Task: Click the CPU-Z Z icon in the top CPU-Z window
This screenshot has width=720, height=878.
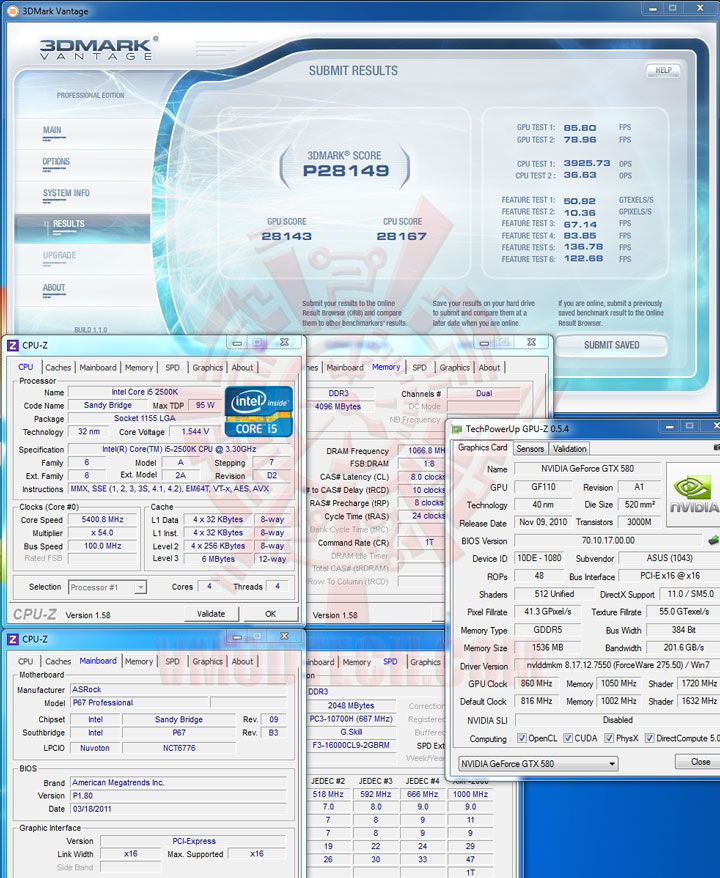Action: point(13,345)
